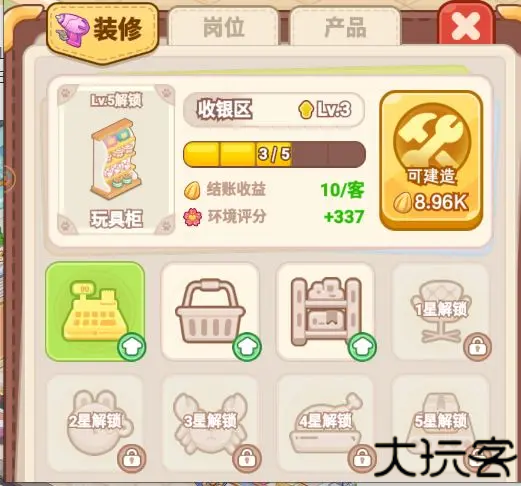Switch to the 岗位 tab
521x486 pixels.
(223, 27)
